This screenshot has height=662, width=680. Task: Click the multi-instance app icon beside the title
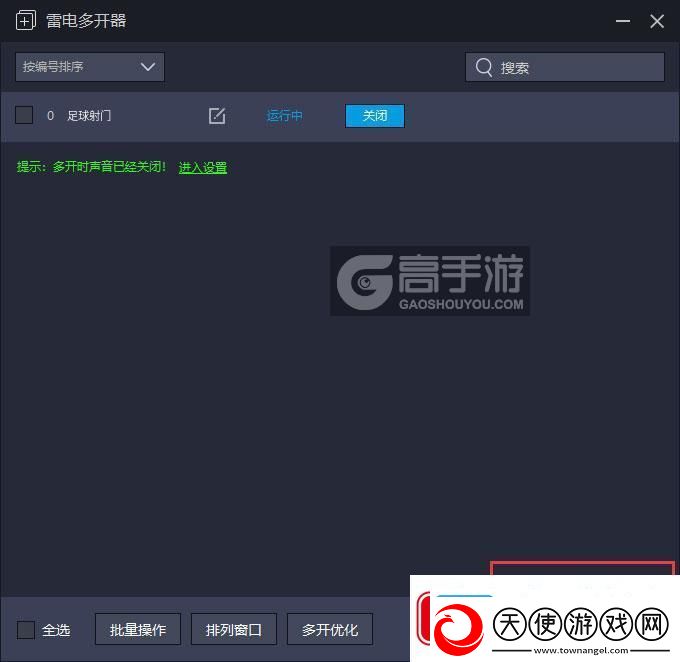point(26,20)
